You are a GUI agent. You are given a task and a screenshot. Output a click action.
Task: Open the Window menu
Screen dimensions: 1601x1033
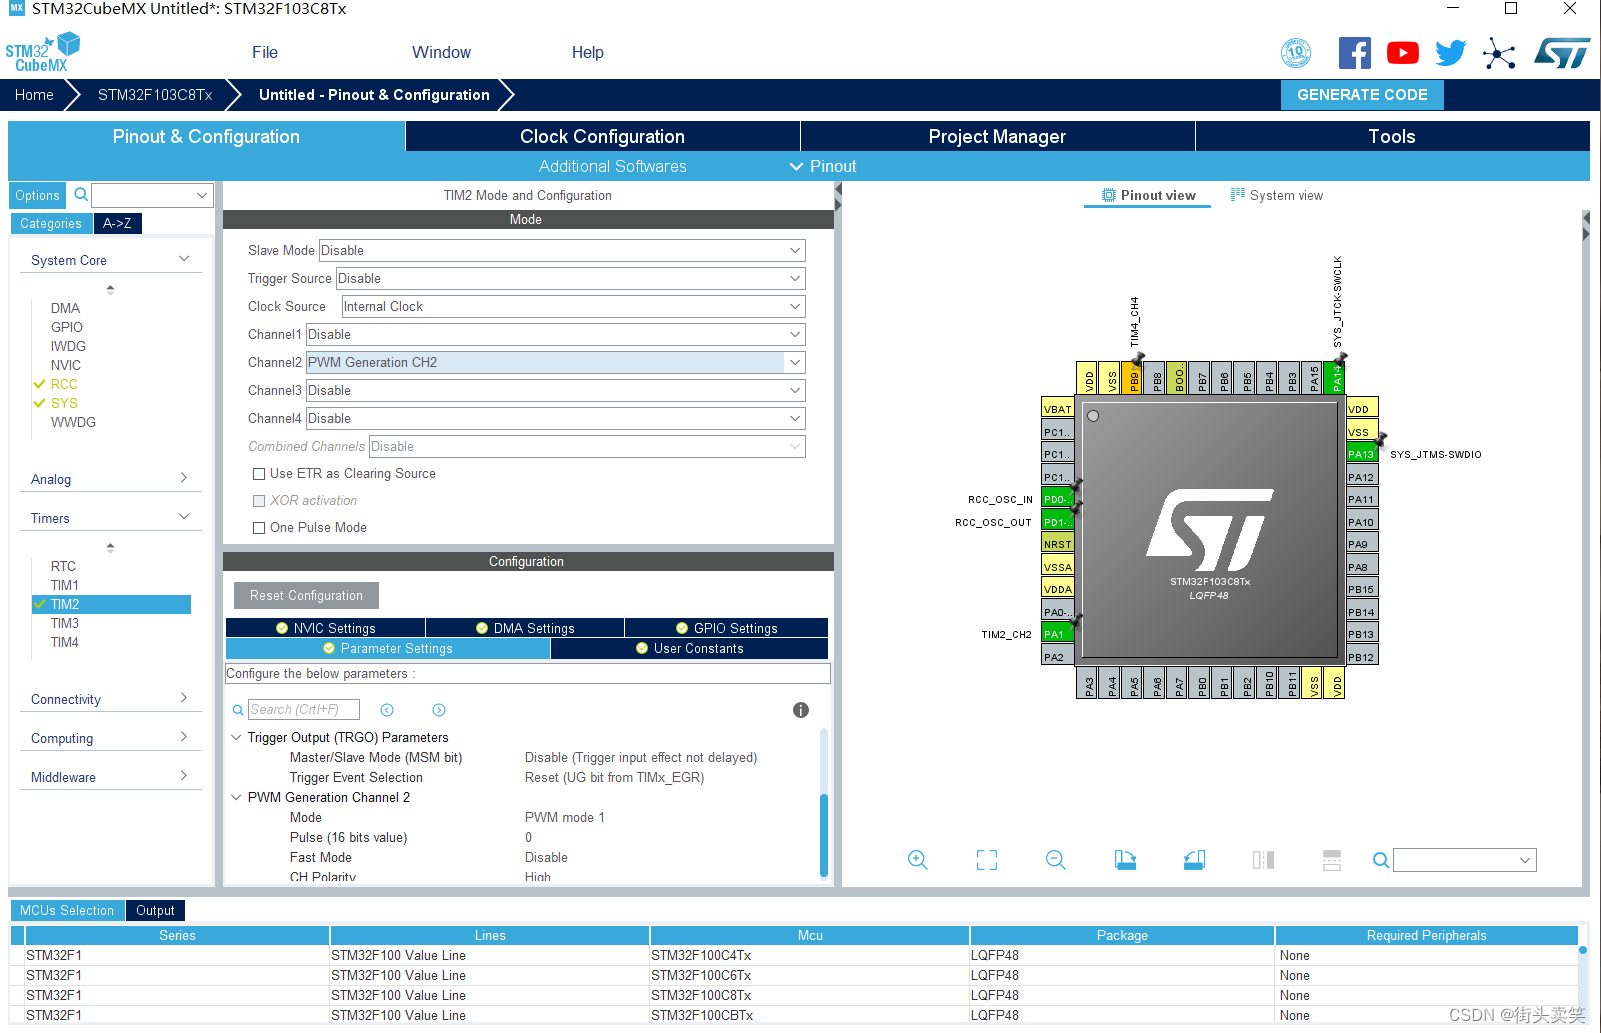pos(441,52)
